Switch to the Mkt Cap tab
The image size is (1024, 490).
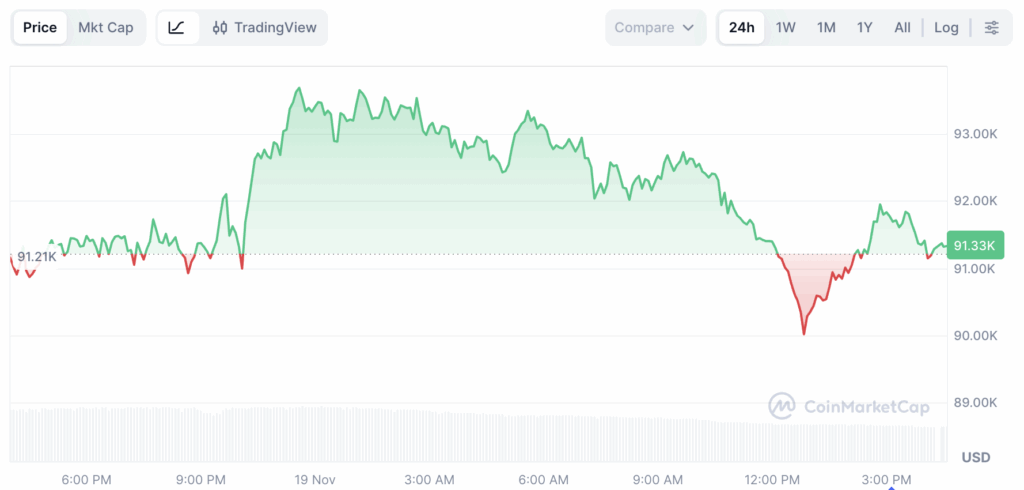[106, 28]
